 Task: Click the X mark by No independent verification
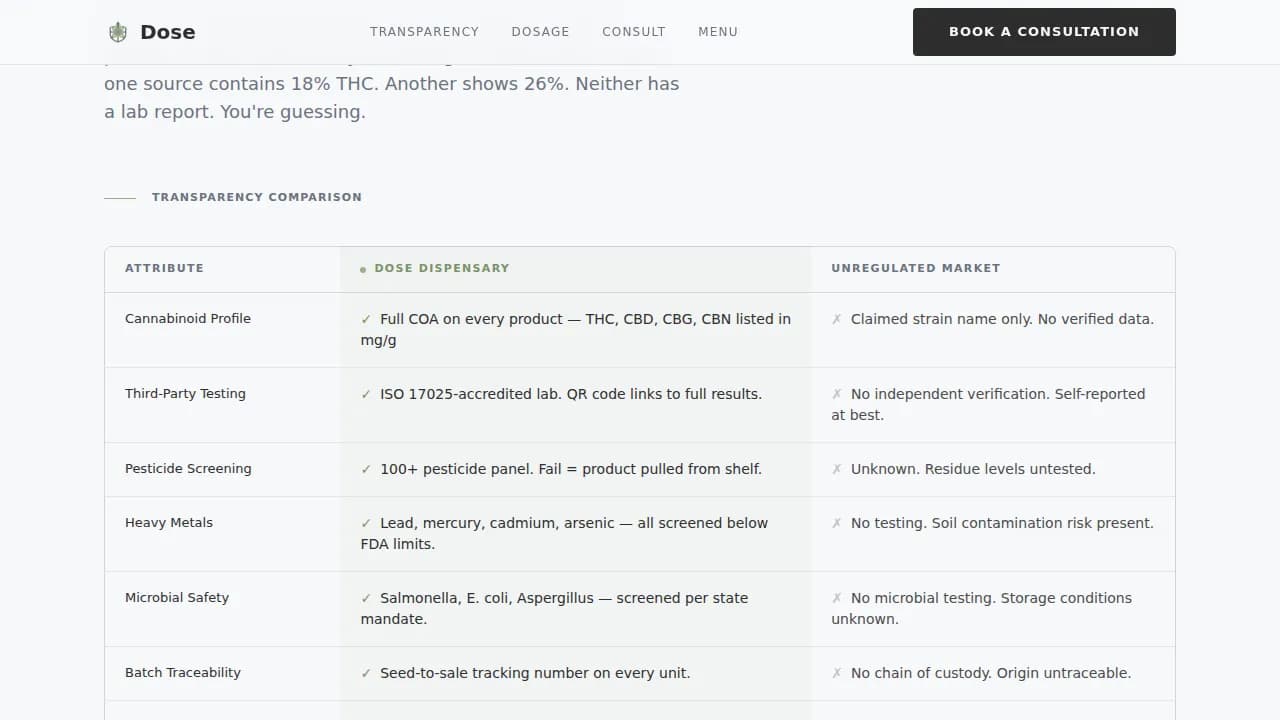837,394
